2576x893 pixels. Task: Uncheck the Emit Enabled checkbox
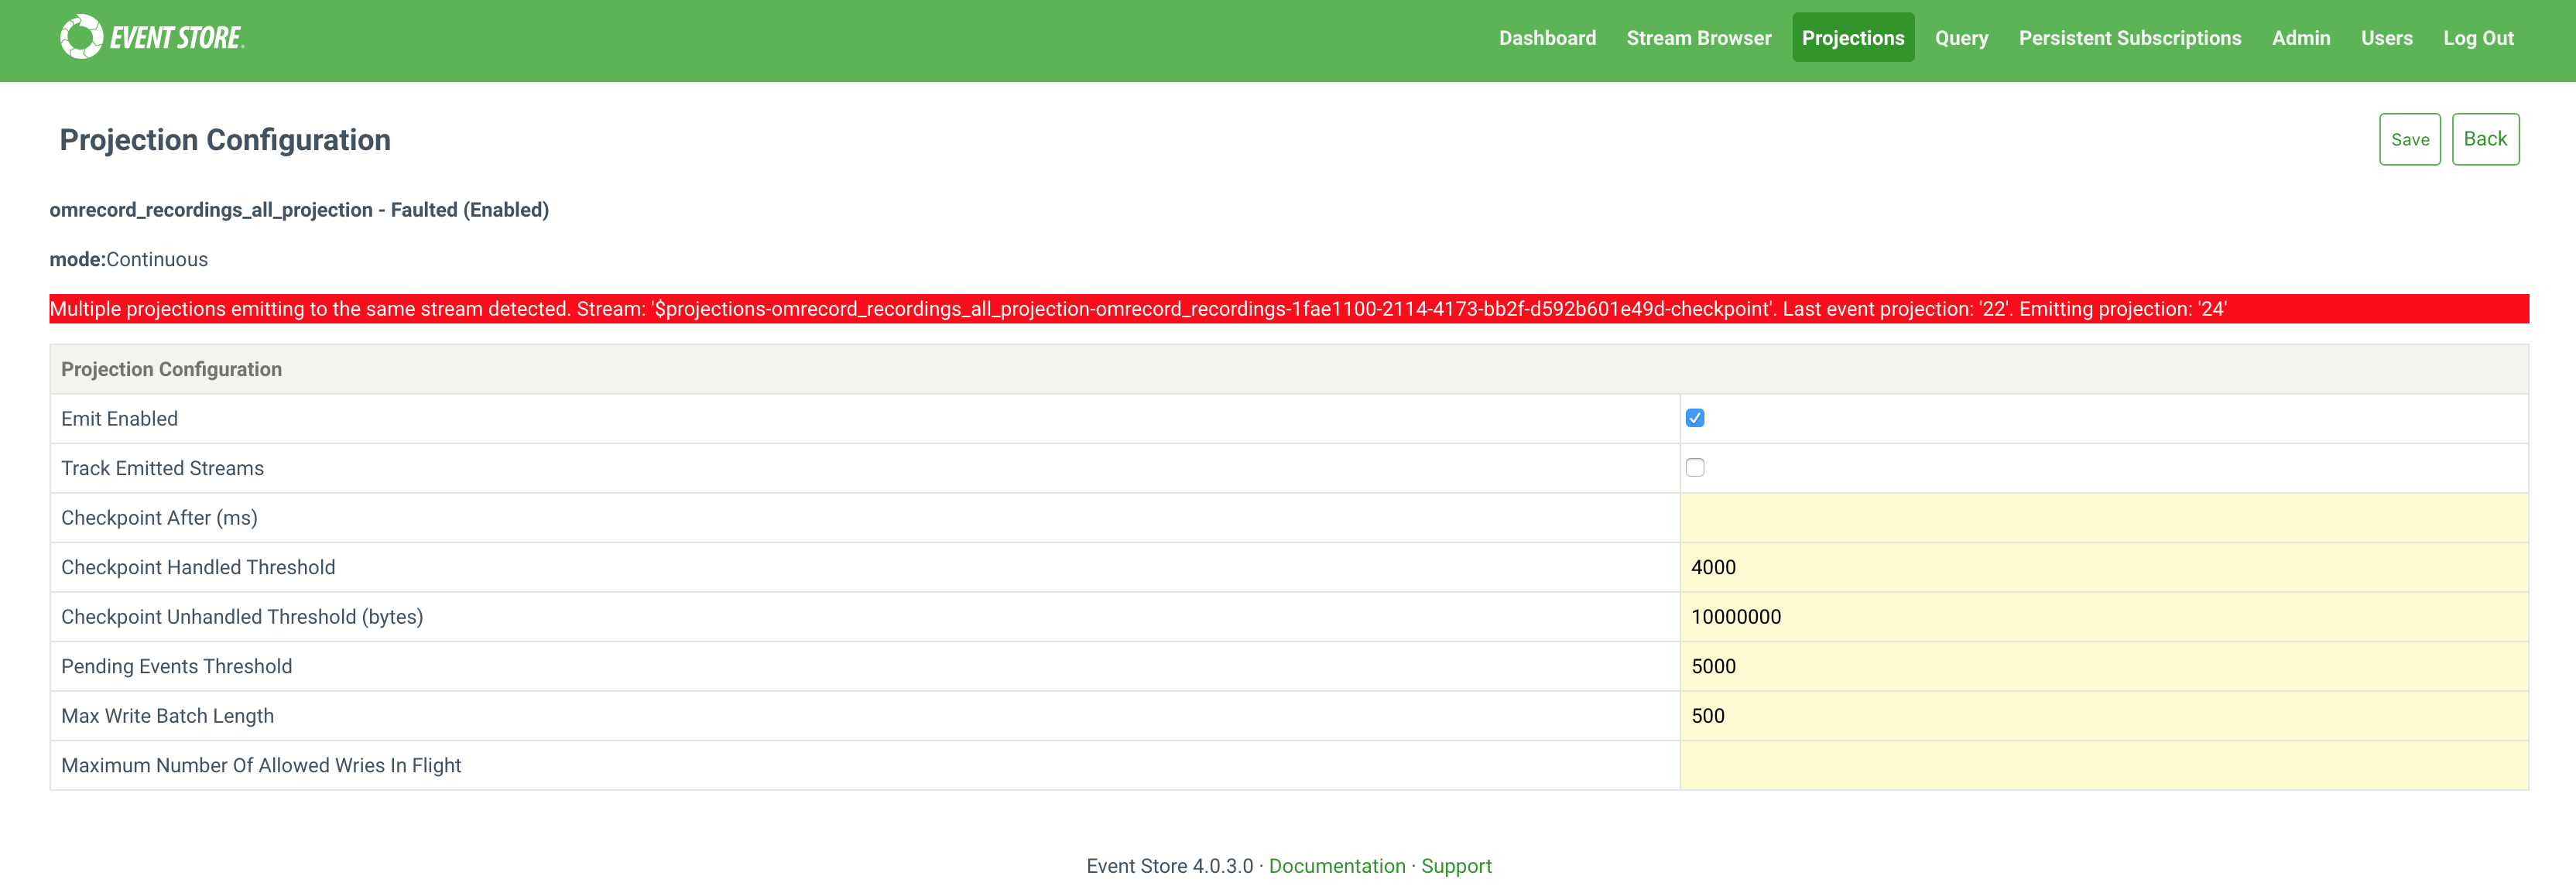tap(1694, 418)
